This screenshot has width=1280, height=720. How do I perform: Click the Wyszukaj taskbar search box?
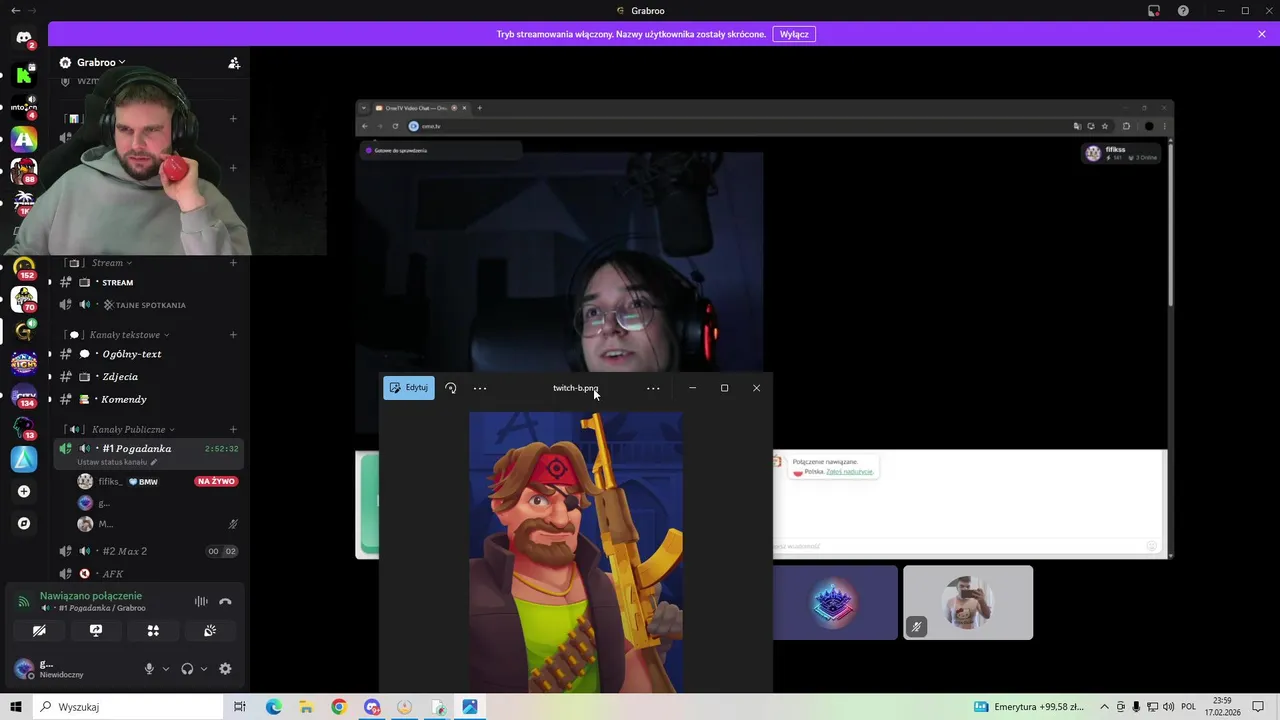[129, 707]
